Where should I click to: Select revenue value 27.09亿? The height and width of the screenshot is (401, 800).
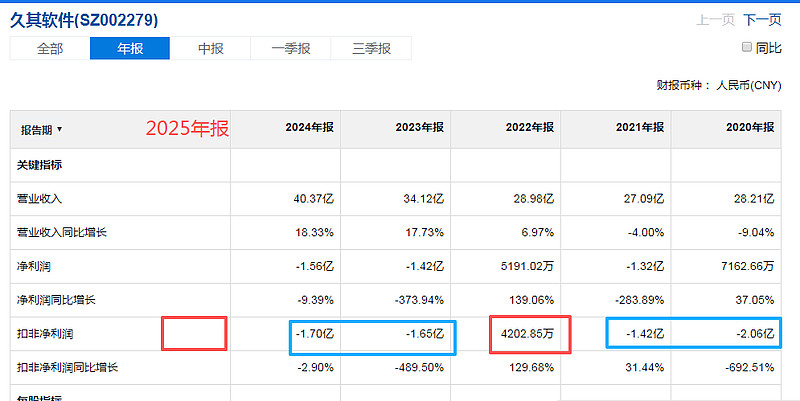coord(644,198)
